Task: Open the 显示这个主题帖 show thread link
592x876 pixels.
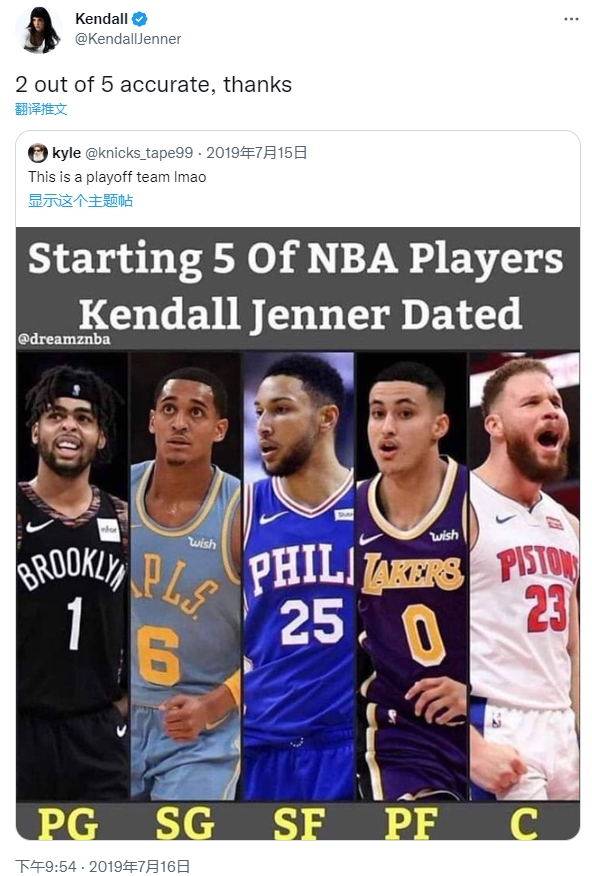Action: click(80, 201)
